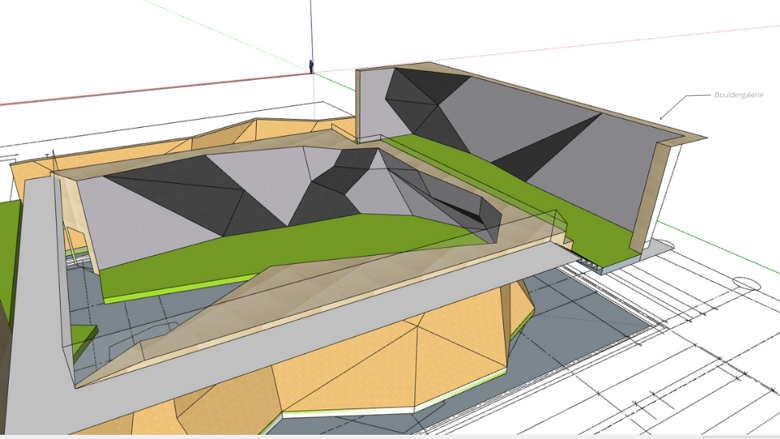Select the "Bouldergalerie" text label
Image resolution: width=780 pixels, height=439 pixels.
click(738, 95)
